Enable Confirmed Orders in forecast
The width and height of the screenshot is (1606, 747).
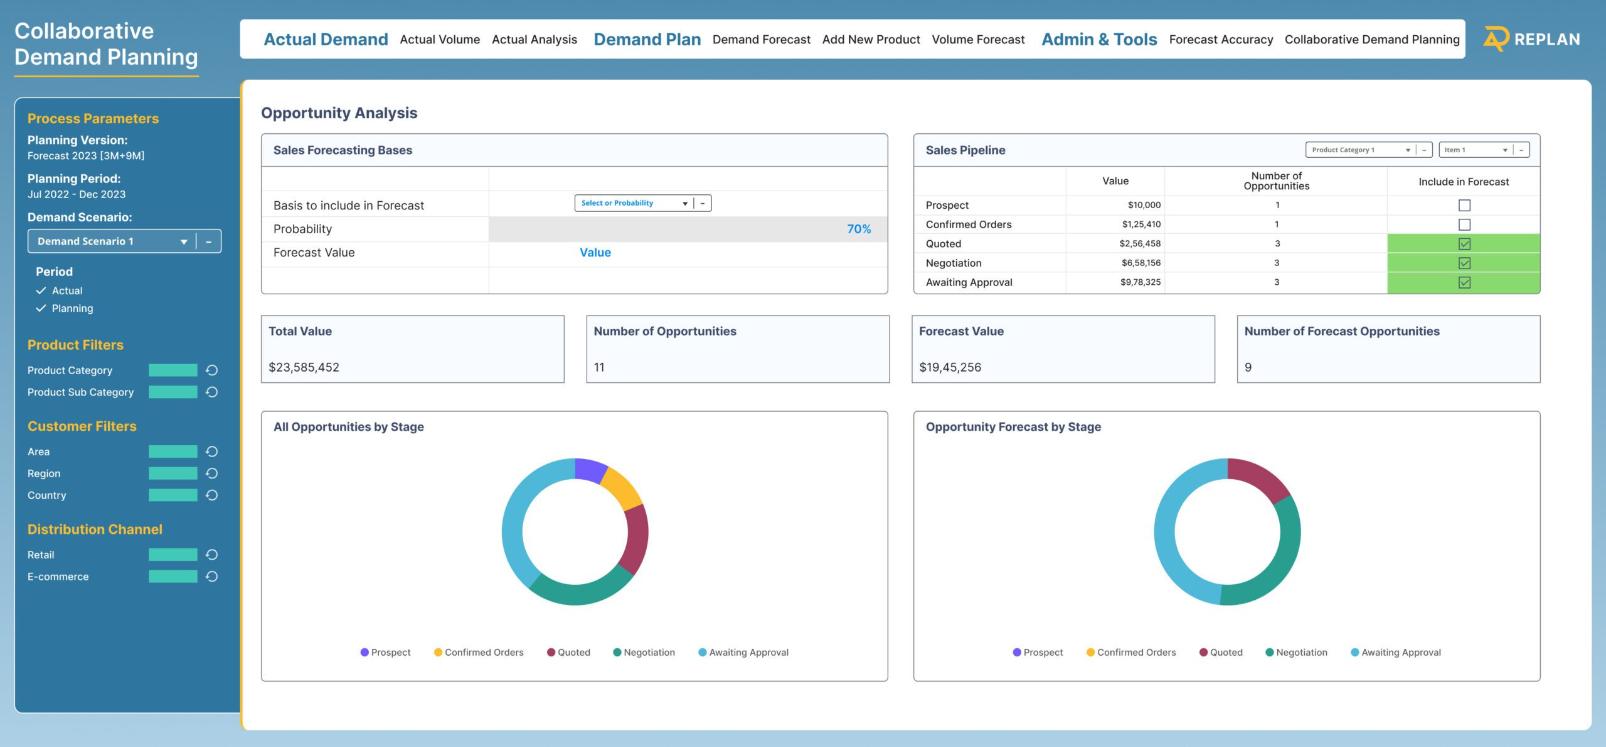(x=1464, y=225)
